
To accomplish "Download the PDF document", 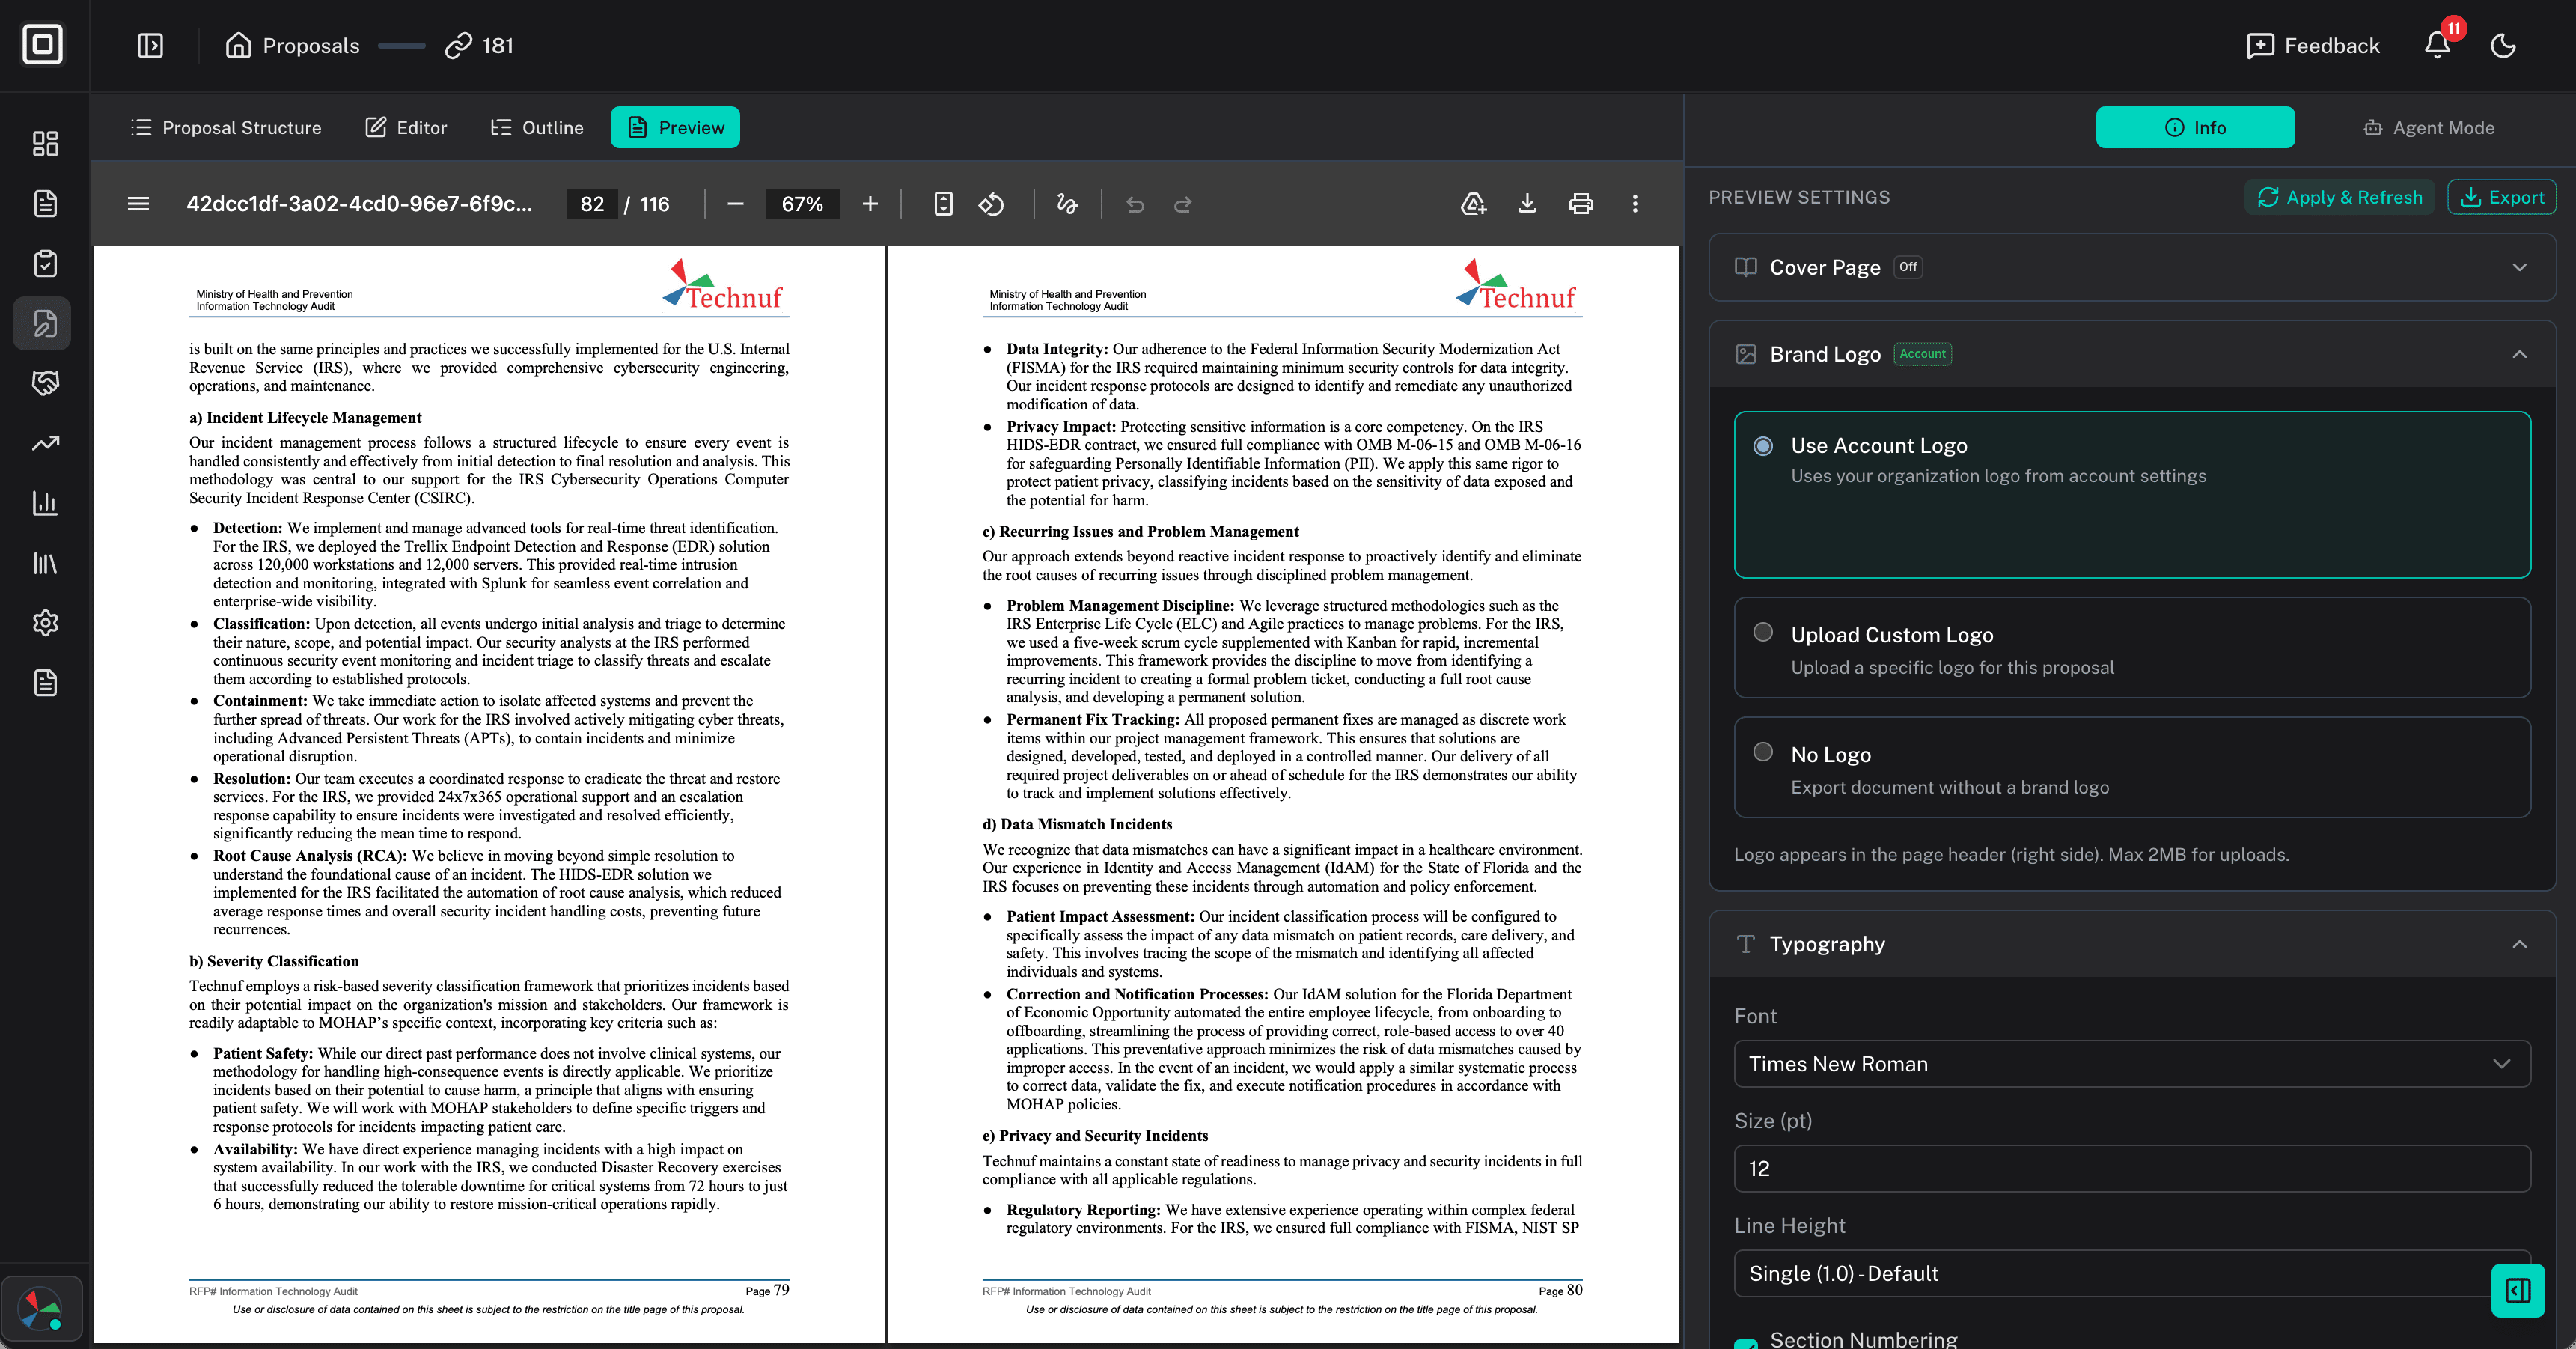I will pyautogui.click(x=1527, y=204).
